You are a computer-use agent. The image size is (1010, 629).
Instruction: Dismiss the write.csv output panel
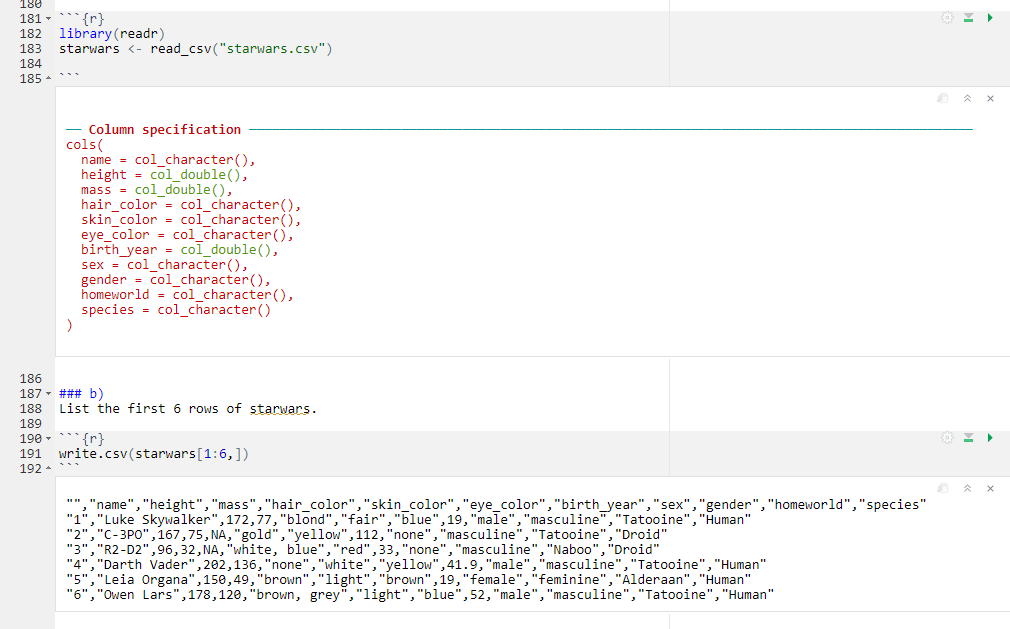coord(990,488)
